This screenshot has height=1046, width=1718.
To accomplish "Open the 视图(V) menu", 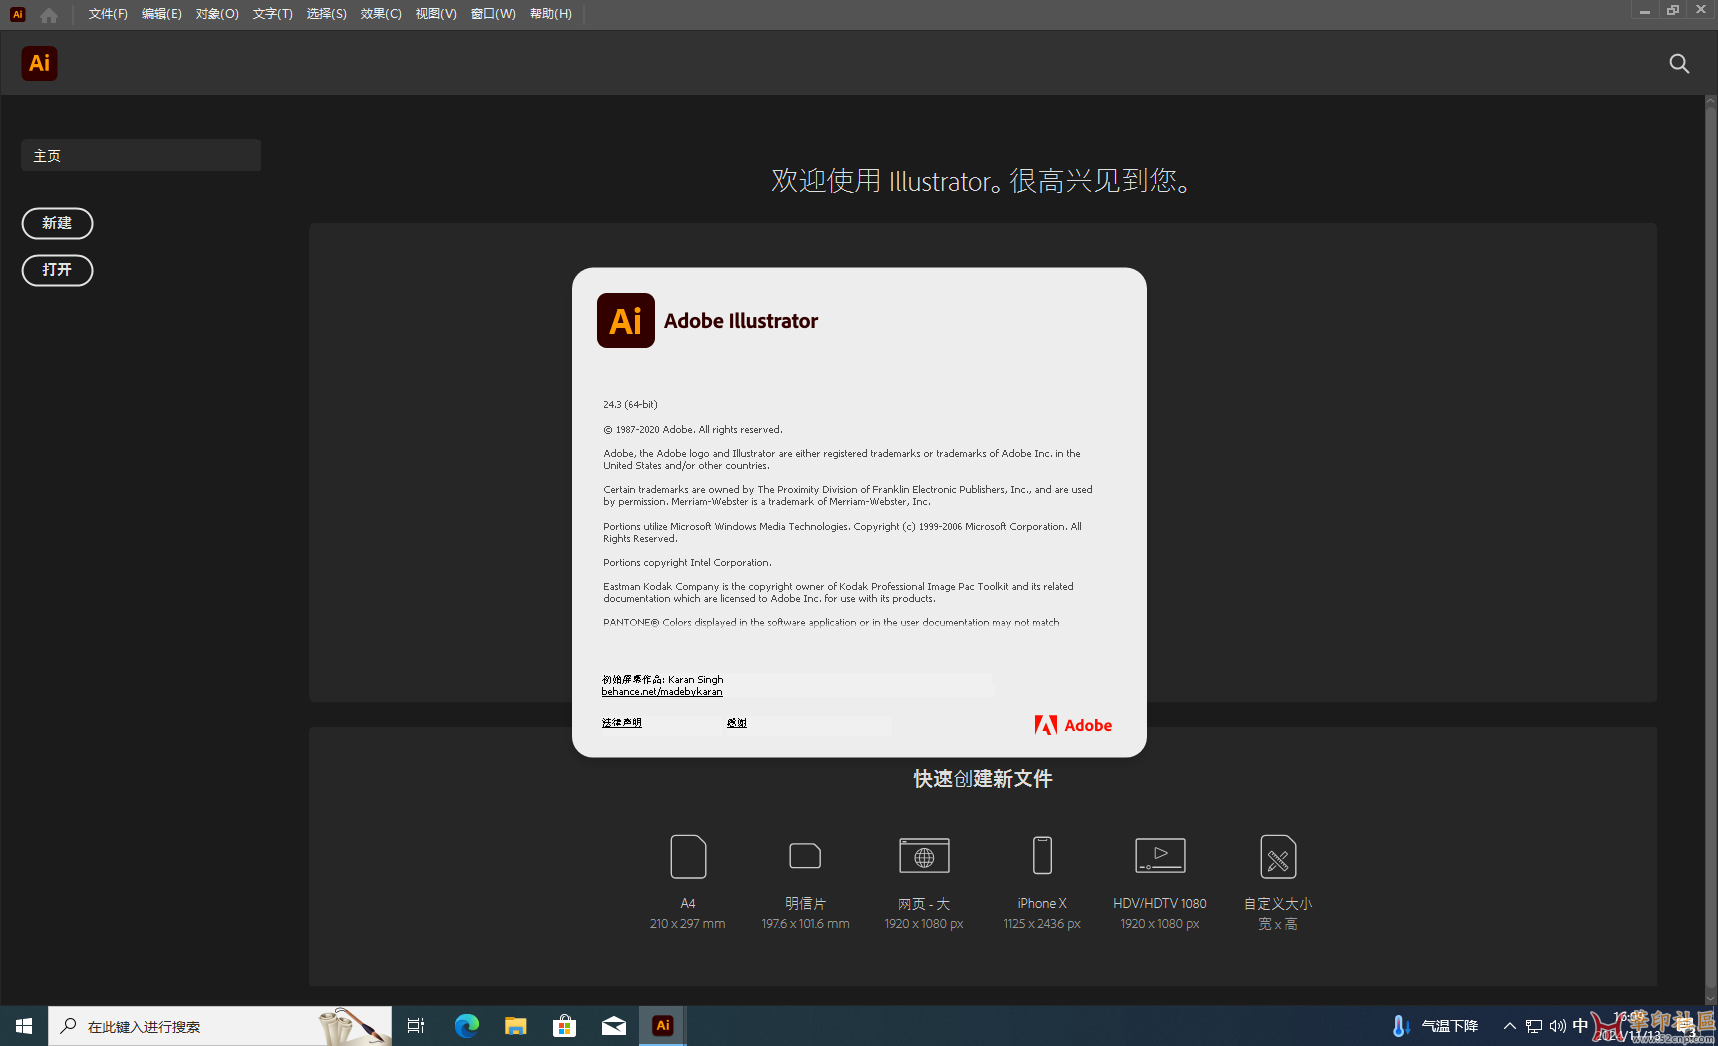I will 436,14.
